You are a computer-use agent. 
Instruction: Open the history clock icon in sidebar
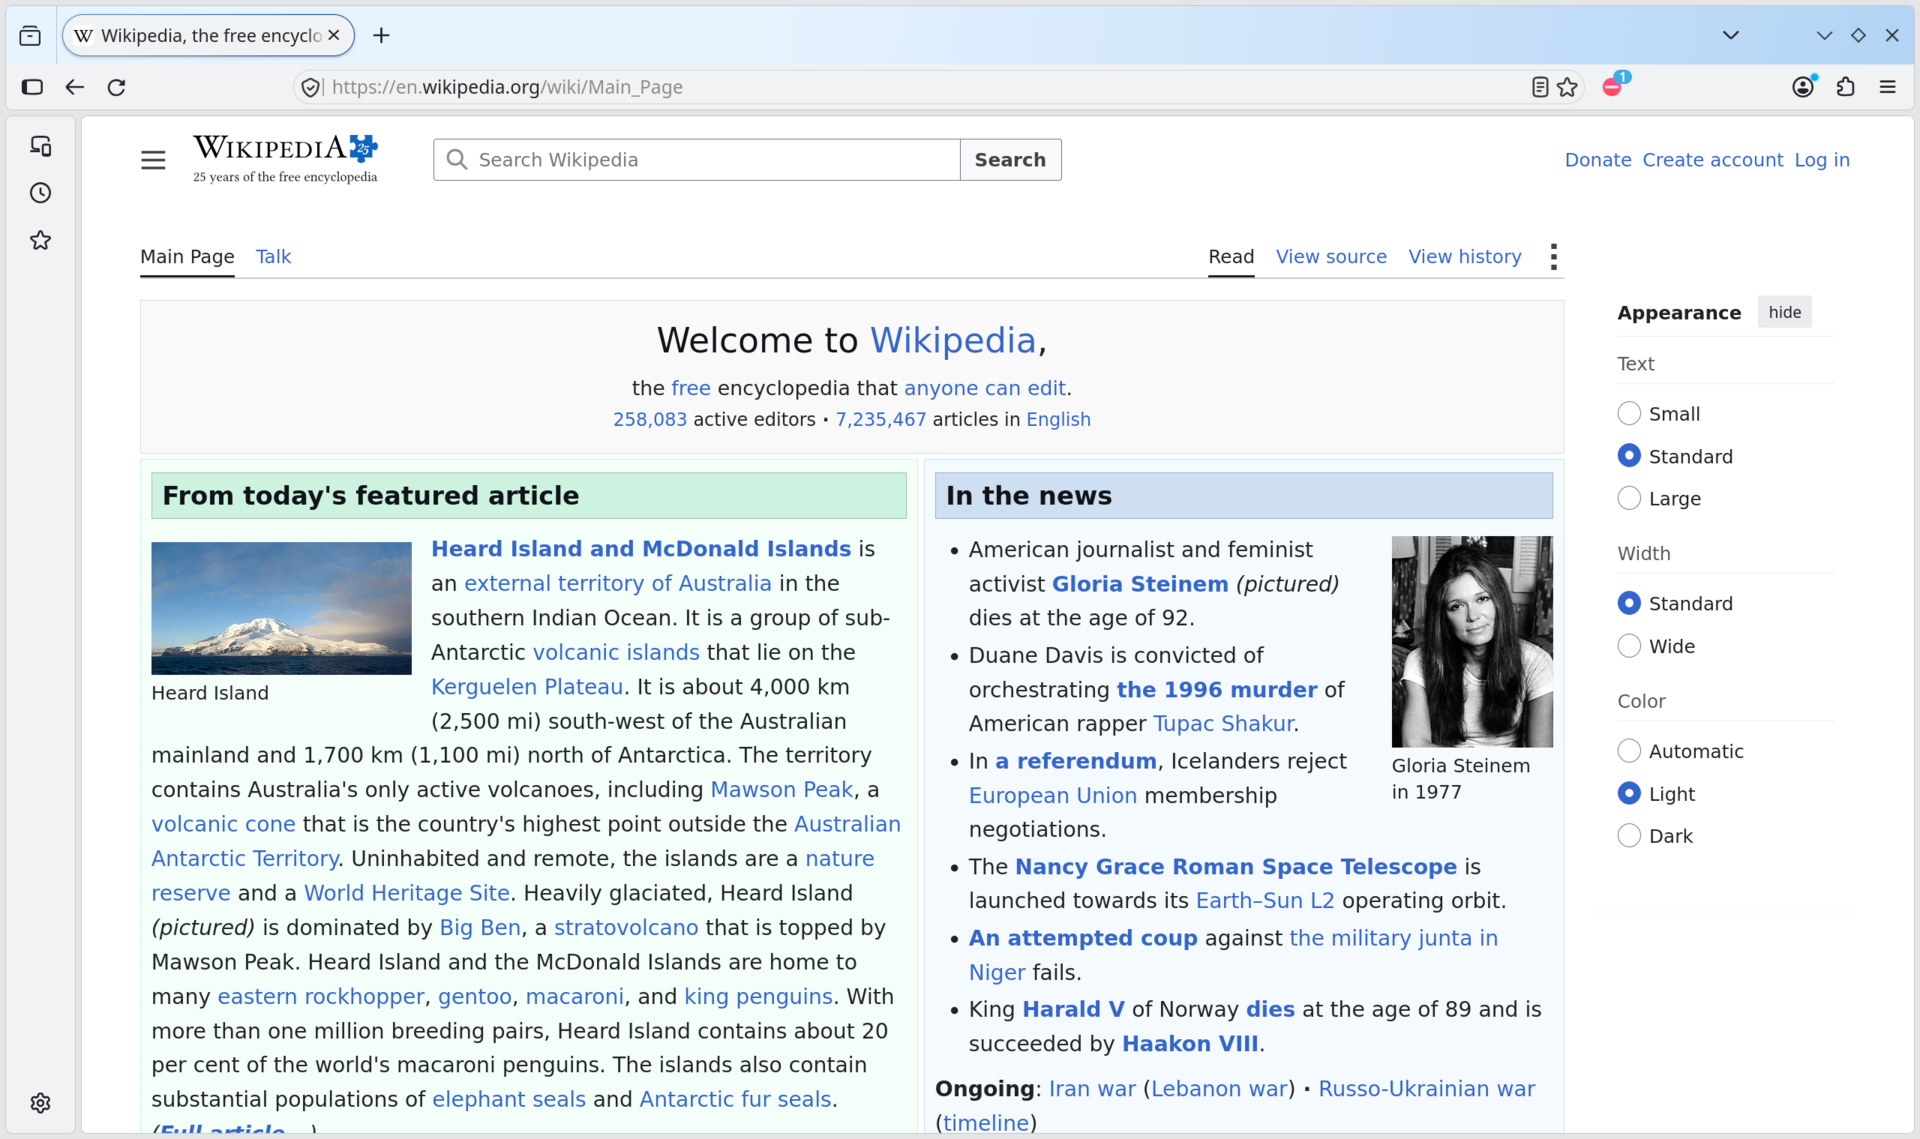pyautogui.click(x=40, y=193)
